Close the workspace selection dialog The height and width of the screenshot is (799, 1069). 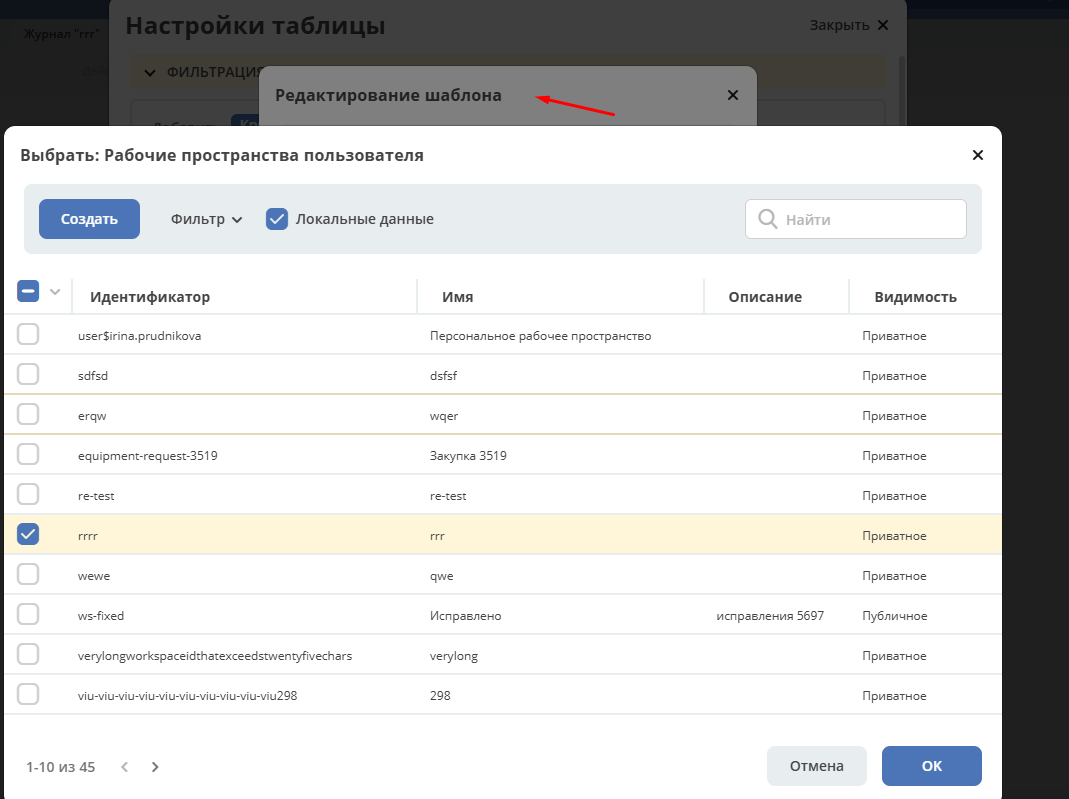(x=977, y=155)
